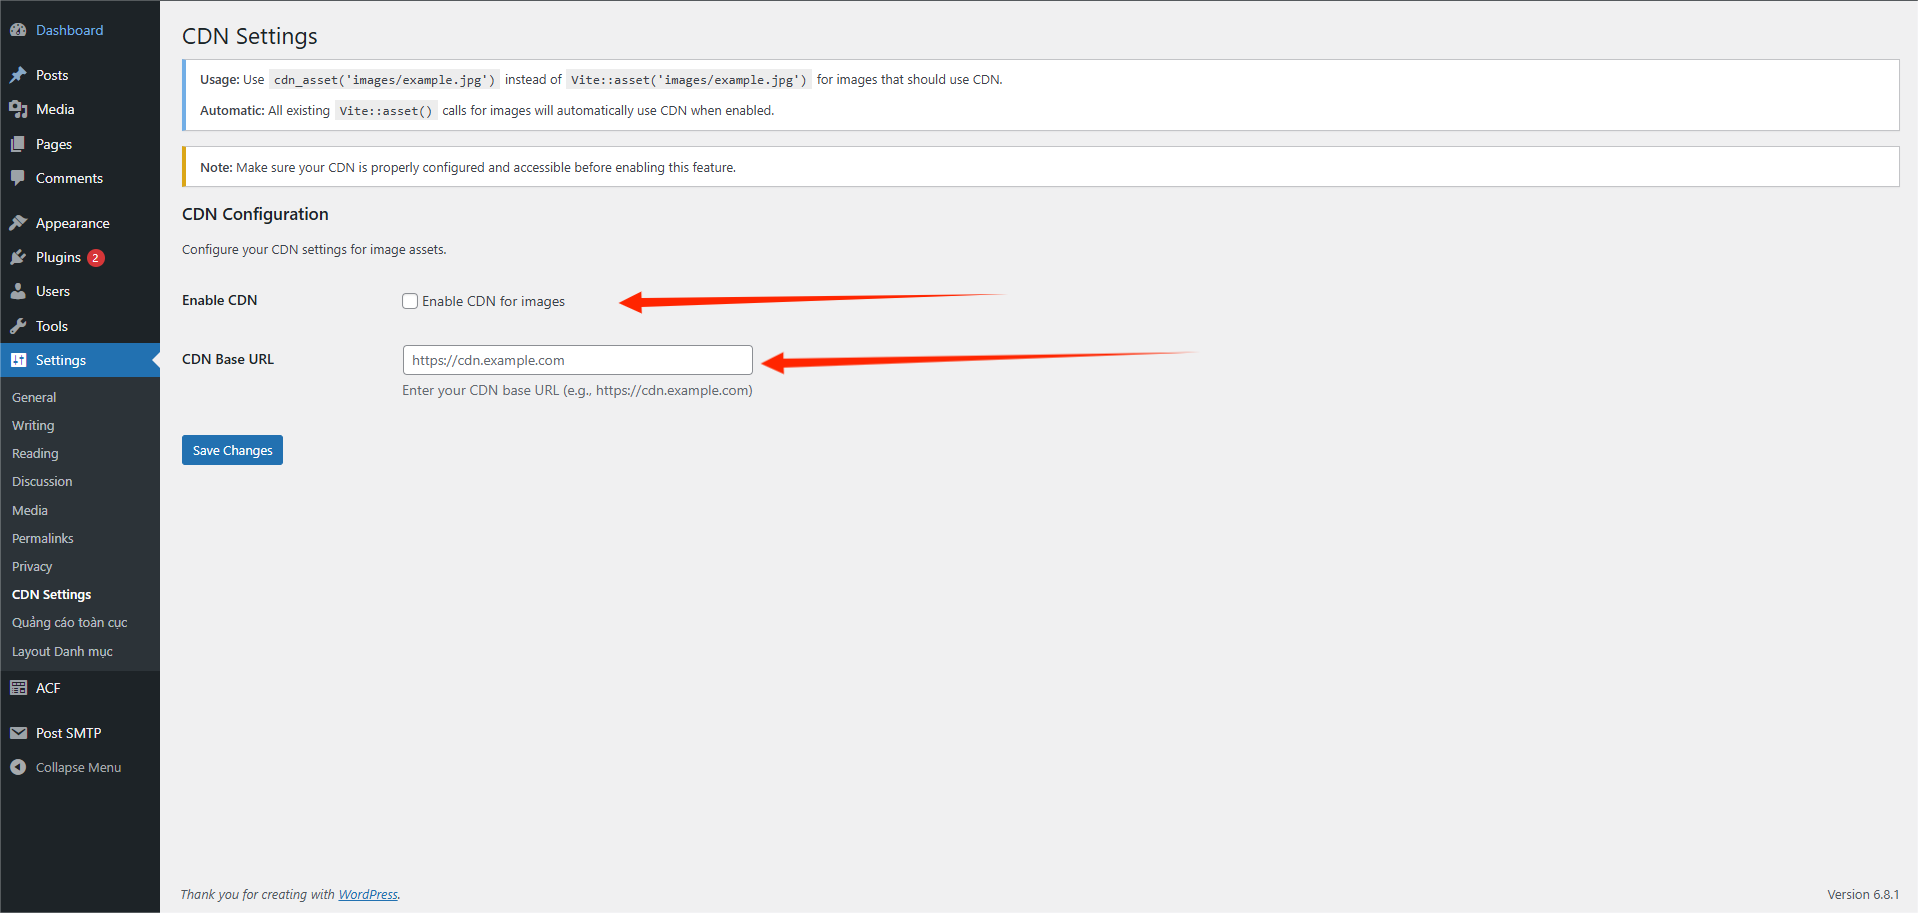This screenshot has height=913, width=1918.
Task: Open Quảng cáo toàn cục settings
Action: point(70,622)
